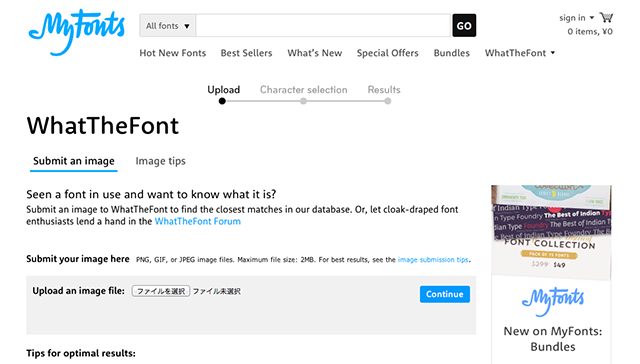Follow the WhatTheFont Forum link

pyautogui.click(x=198, y=222)
